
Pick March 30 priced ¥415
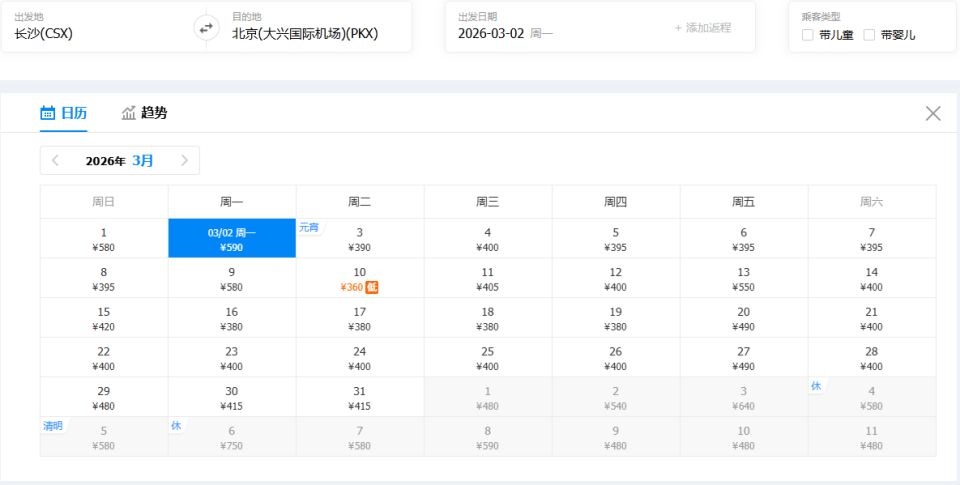point(232,397)
